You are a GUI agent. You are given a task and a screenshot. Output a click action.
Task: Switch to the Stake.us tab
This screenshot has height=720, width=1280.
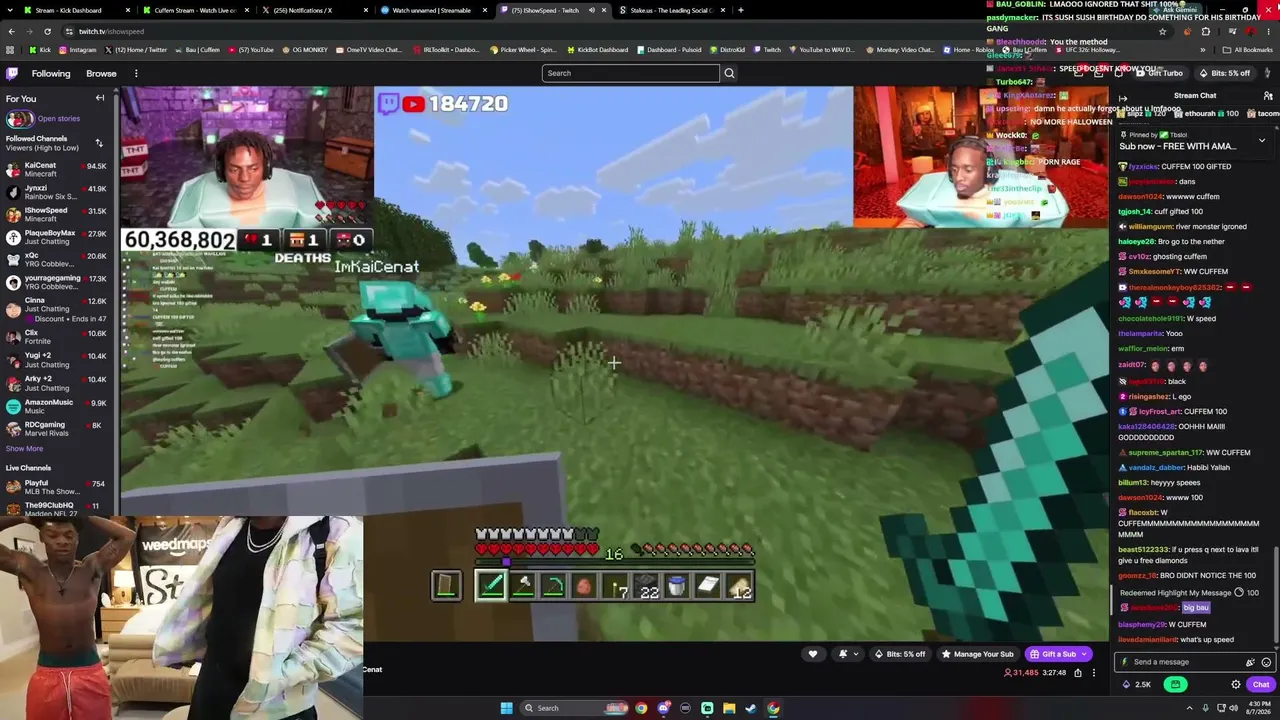(670, 10)
